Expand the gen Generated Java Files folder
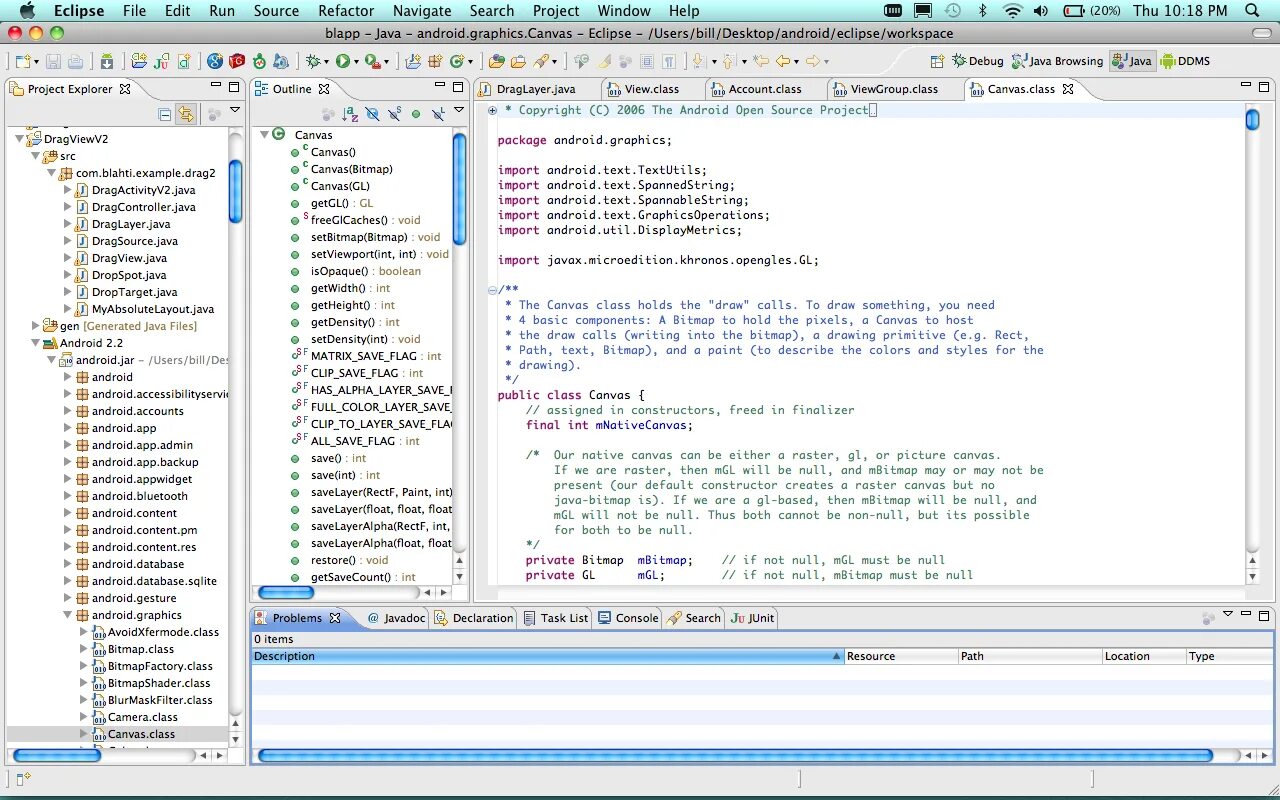This screenshot has height=800, width=1280. coord(36,326)
